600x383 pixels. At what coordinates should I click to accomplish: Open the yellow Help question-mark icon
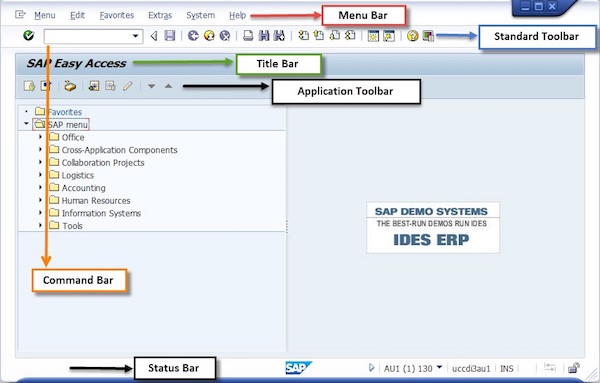click(412, 36)
